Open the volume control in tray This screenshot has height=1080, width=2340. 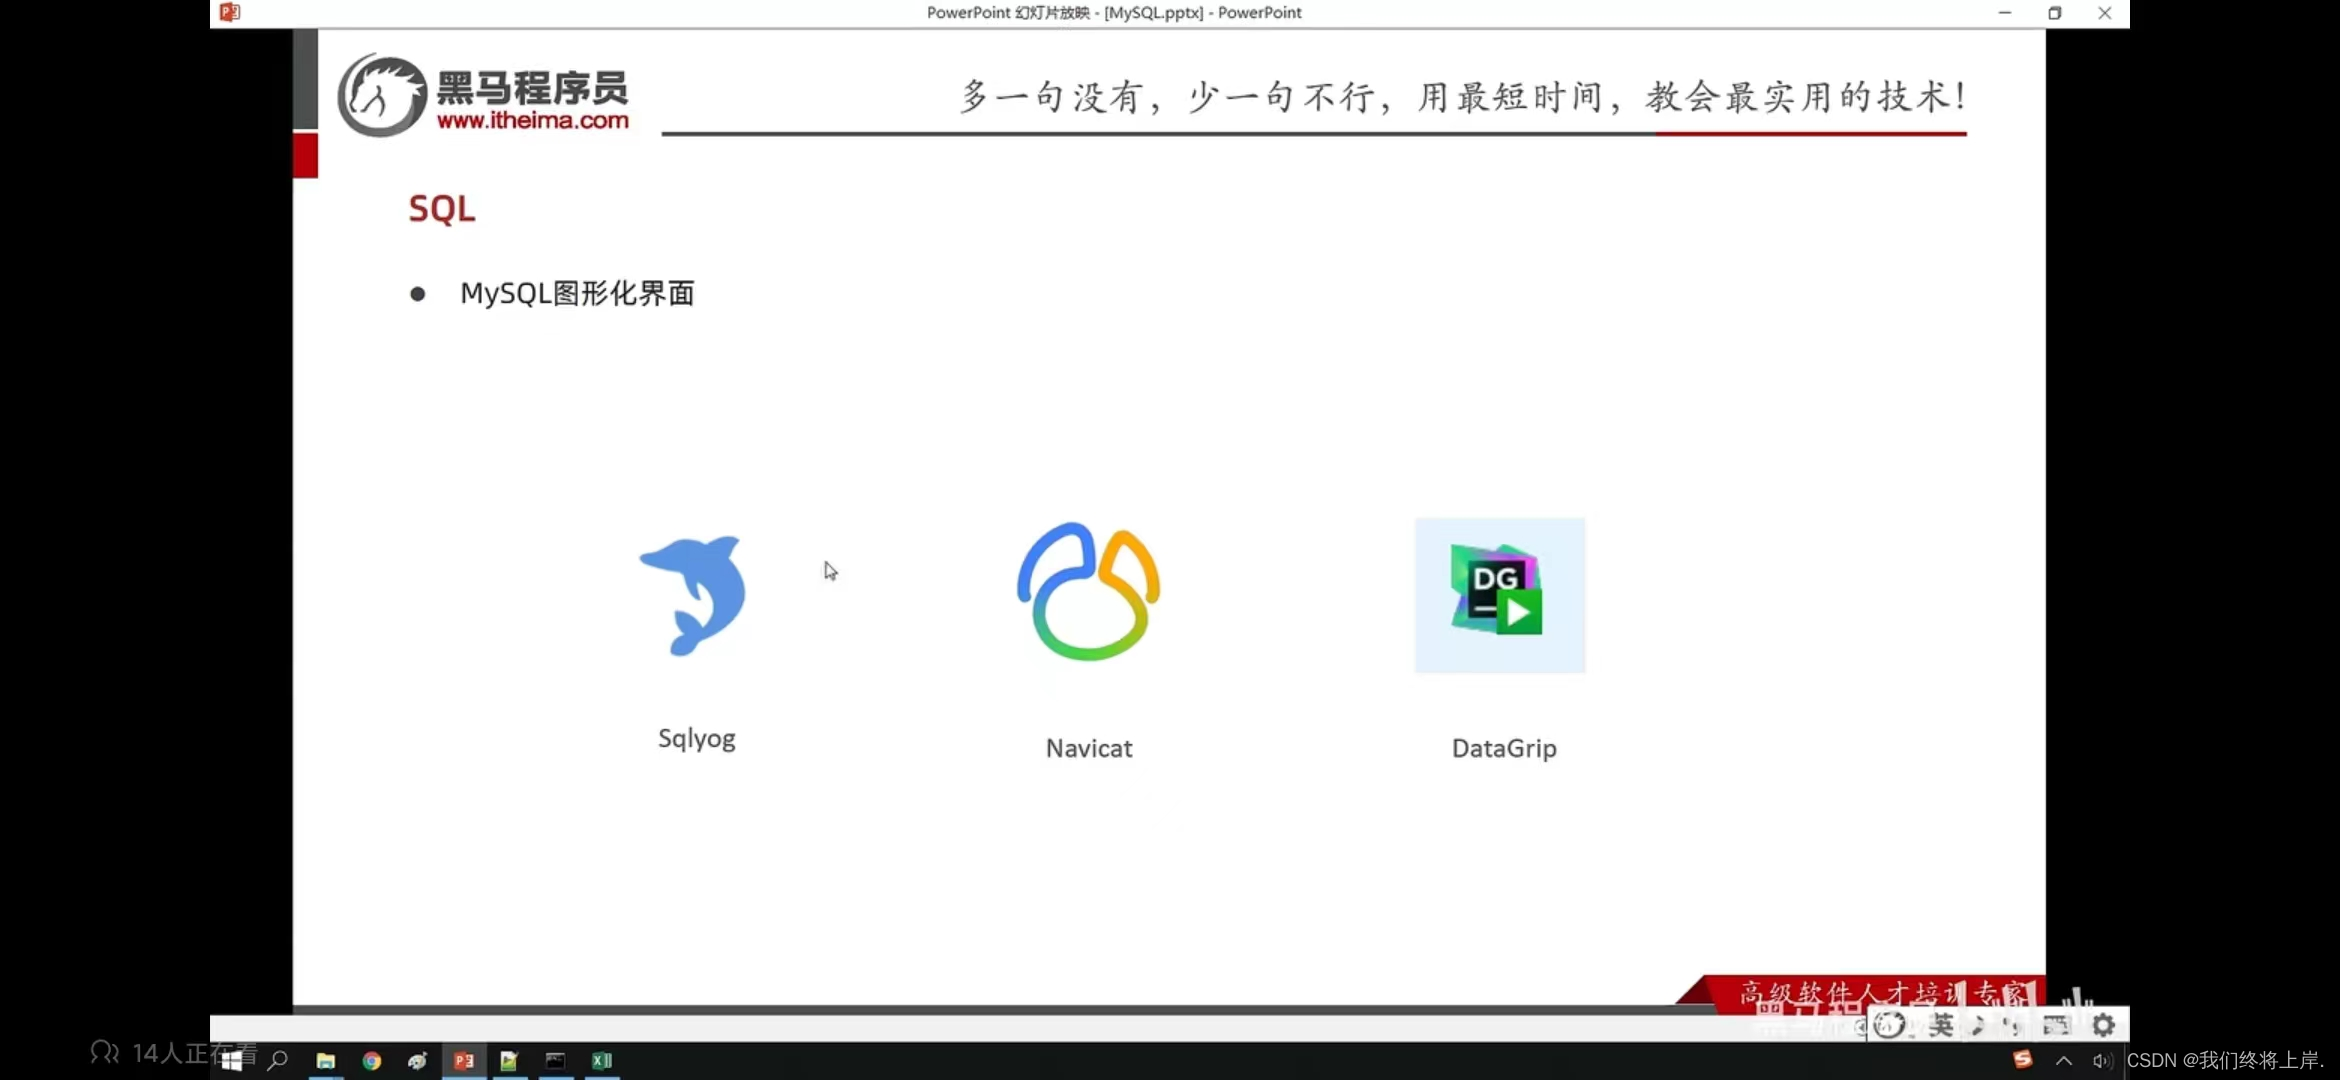click(x=2102, y=1061)
